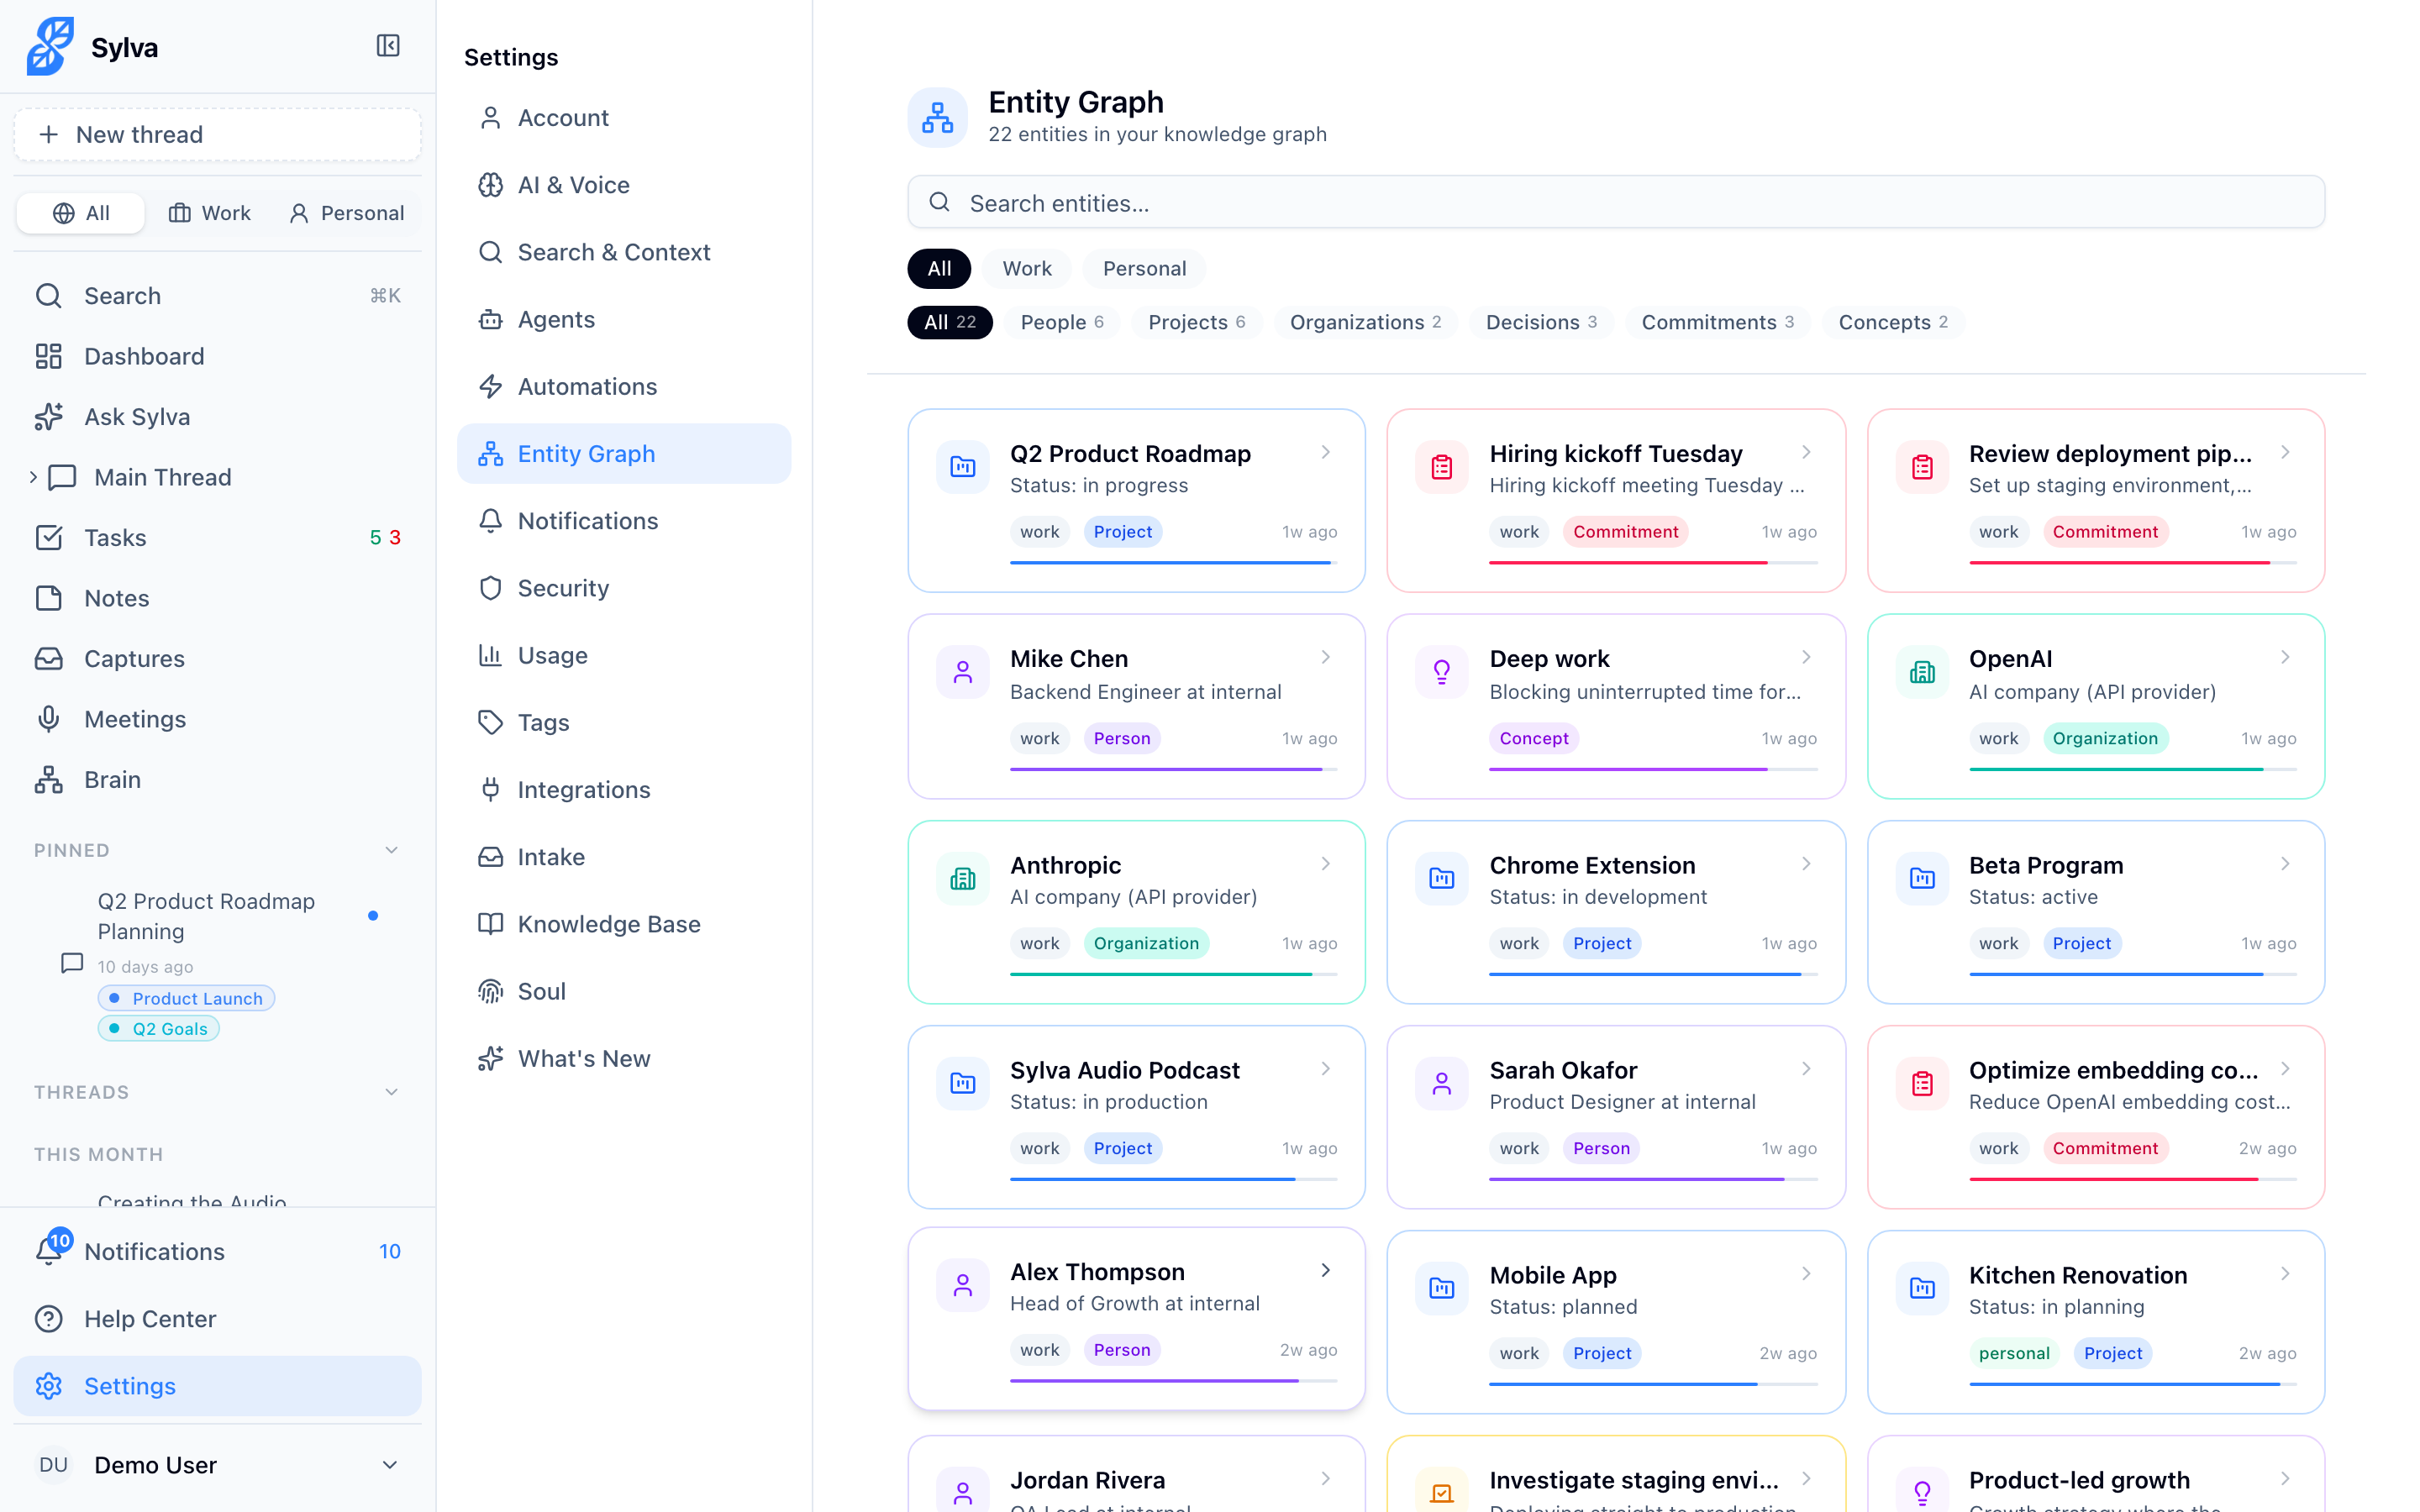Screen dimensions: 2420x1512
Task: Click the Product Launch tag
Action: coord(186,998)
